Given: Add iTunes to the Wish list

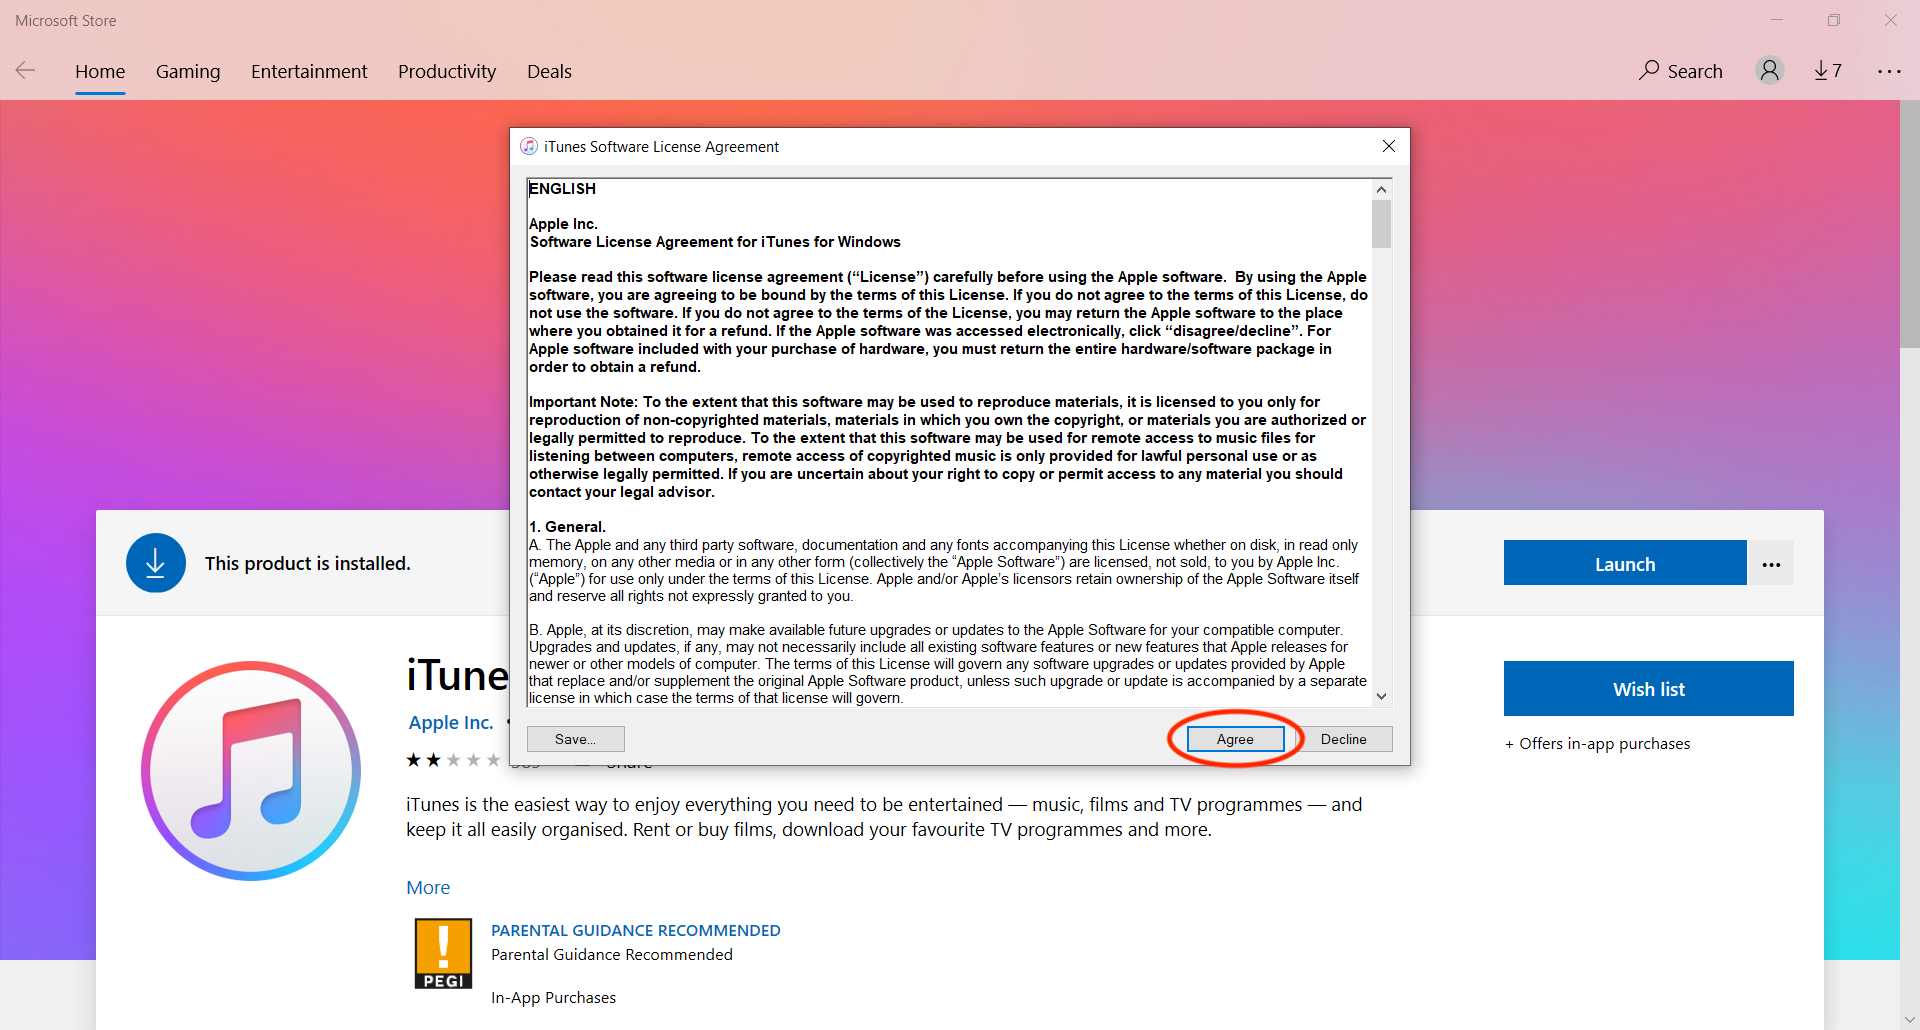Looking at the screenshot, I should (1648, 689).
